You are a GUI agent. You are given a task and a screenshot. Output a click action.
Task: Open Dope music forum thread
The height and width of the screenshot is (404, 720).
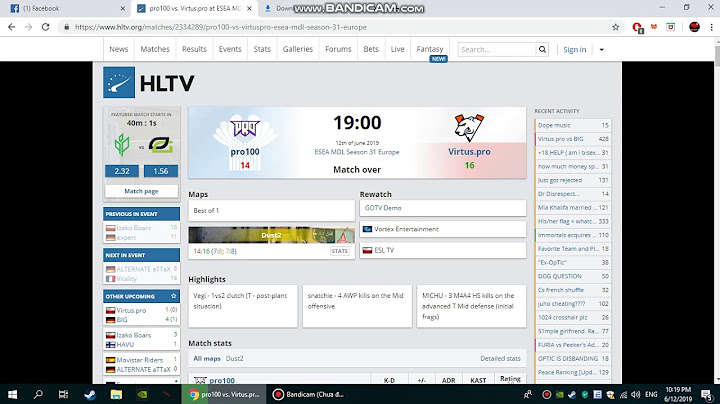click(573, 125)
